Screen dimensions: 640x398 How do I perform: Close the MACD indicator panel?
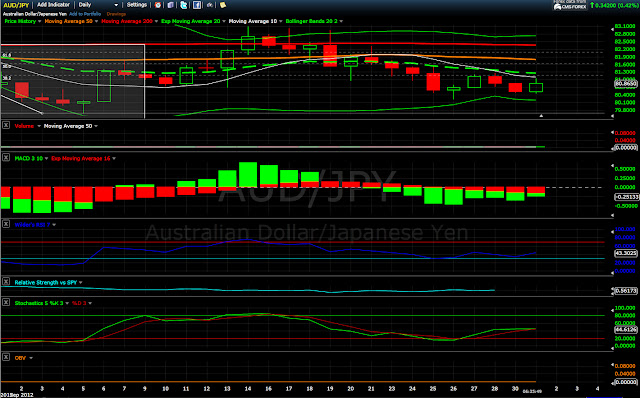[x=6, y=157]
